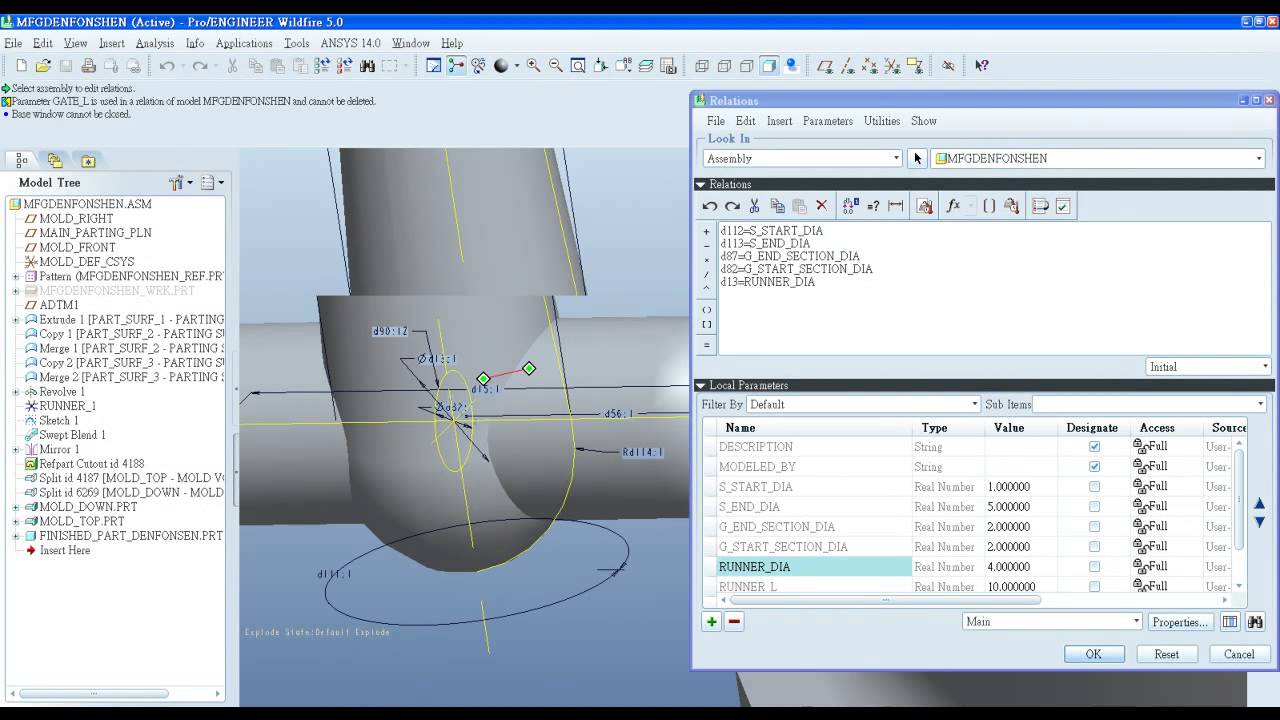Open Relations dialog Parameters menu

click(x=827, y=121)
